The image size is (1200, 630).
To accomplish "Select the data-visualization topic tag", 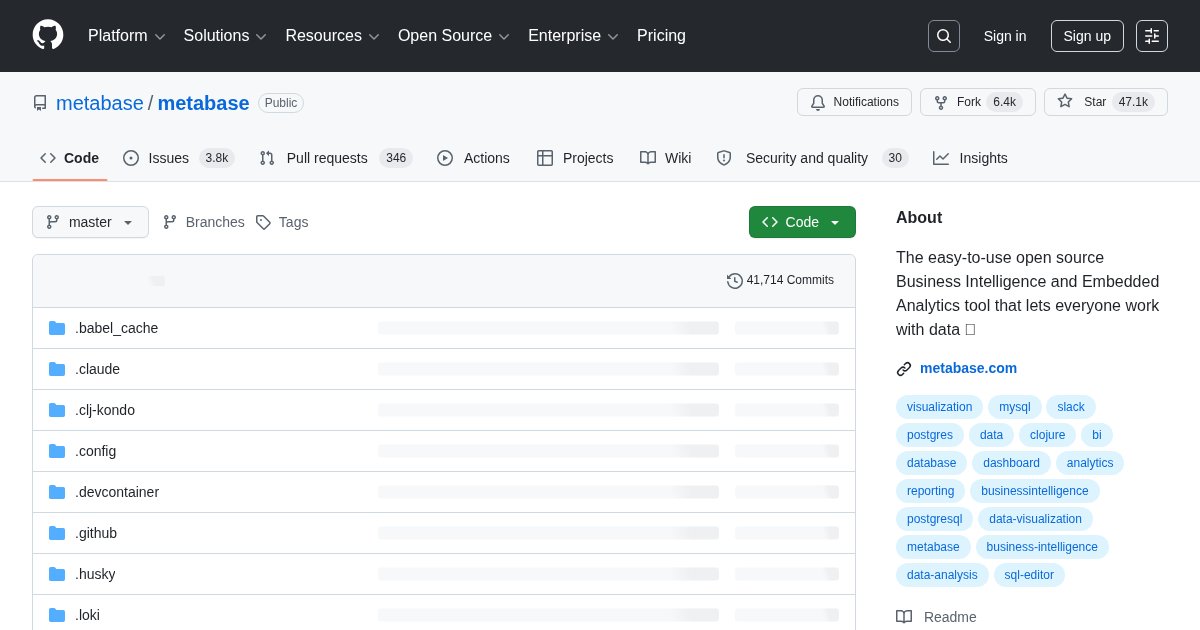I will 1035,519.
